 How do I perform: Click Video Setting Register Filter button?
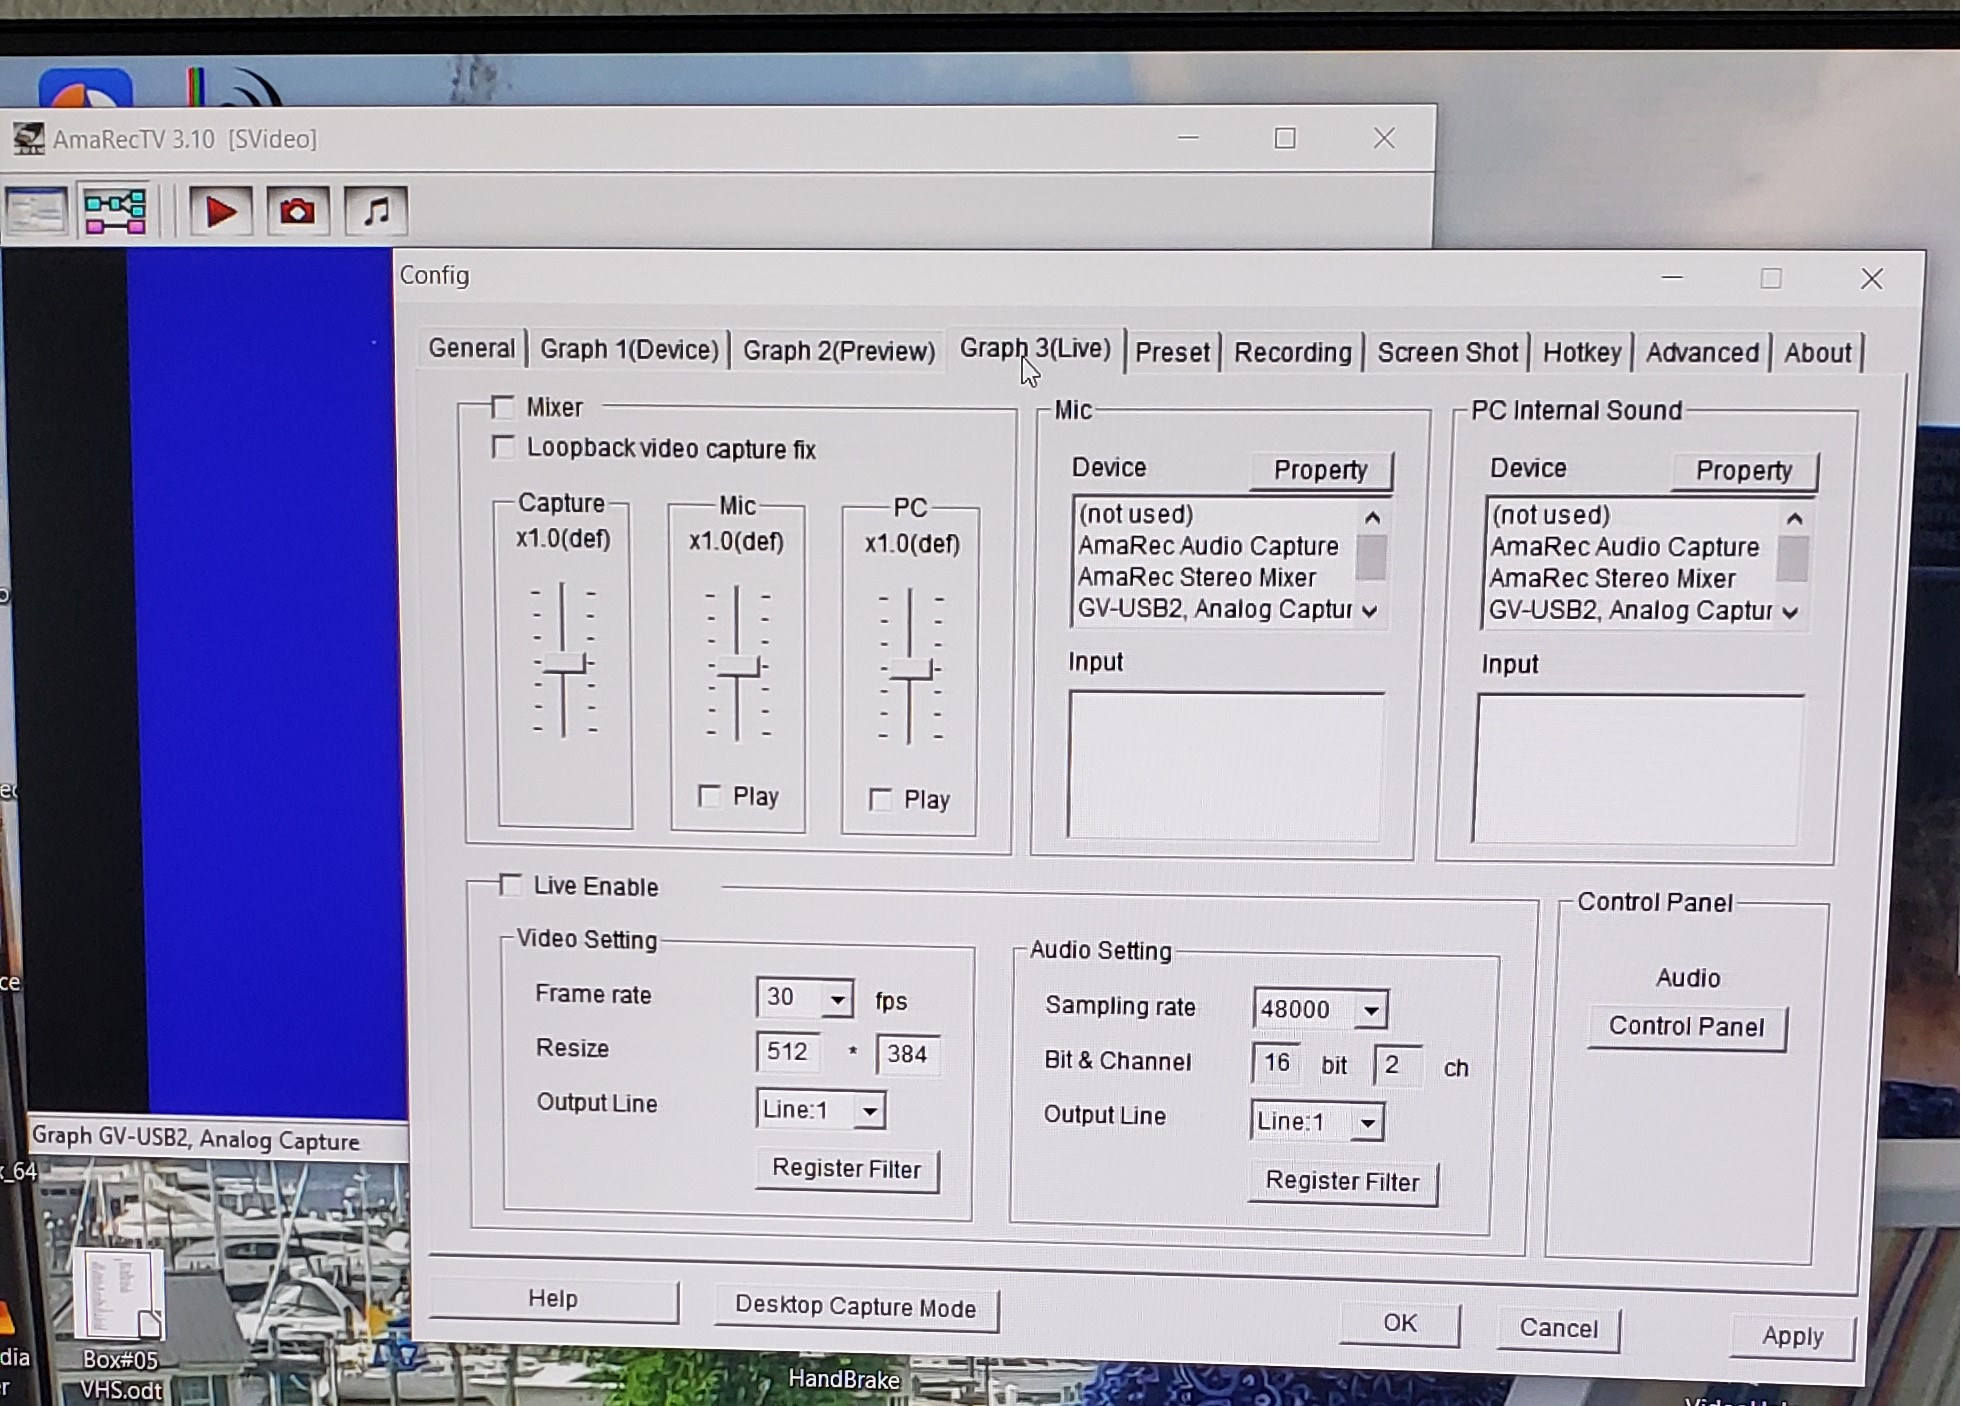point(846,1169)
